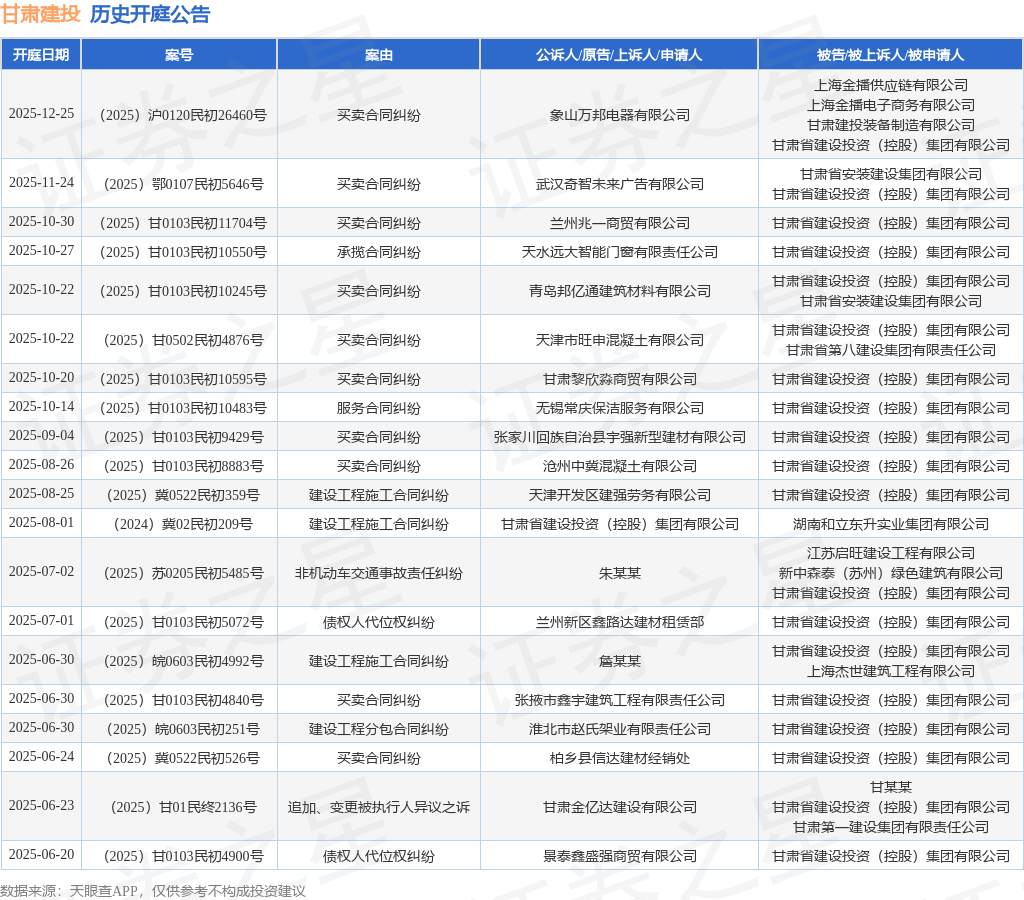The height and width of the screenshot is (900, 1024).
Task: Click the 历史开庭公告 heading
Action: coord(150,14)
